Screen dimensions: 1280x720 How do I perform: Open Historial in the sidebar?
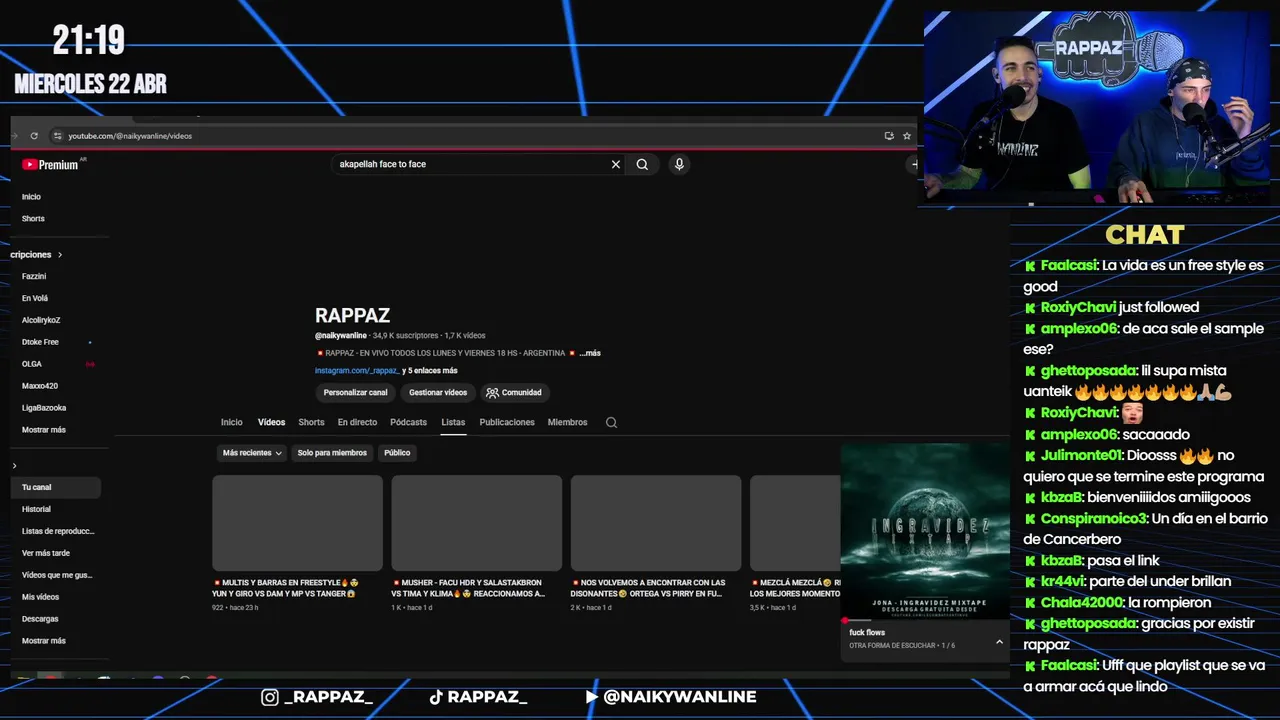[36, 510]
